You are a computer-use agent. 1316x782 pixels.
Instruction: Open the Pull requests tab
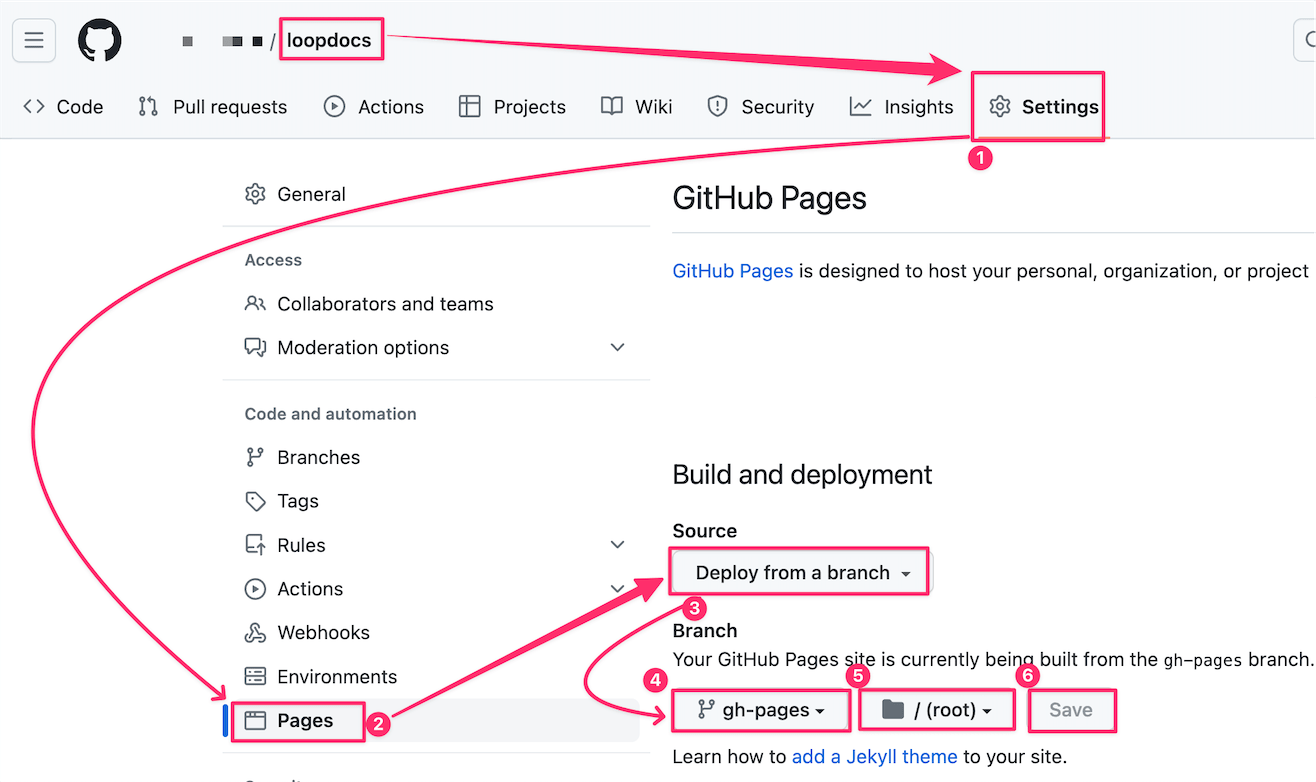pyautogui.click(x=212, y=107)
